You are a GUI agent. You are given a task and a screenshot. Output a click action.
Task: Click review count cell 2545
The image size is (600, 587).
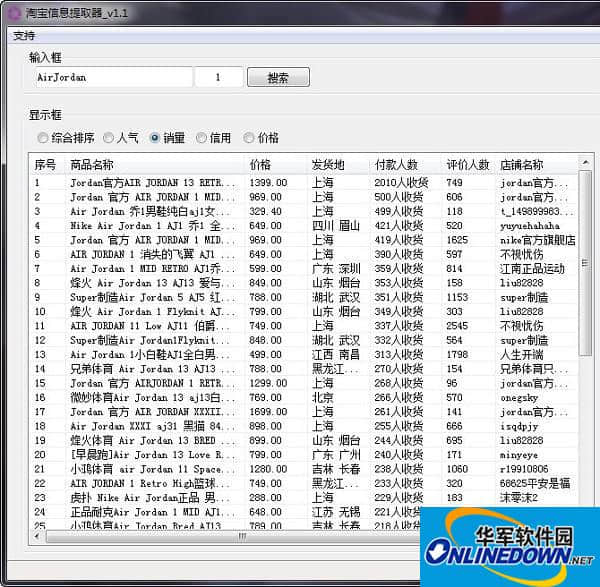point(457,326)
